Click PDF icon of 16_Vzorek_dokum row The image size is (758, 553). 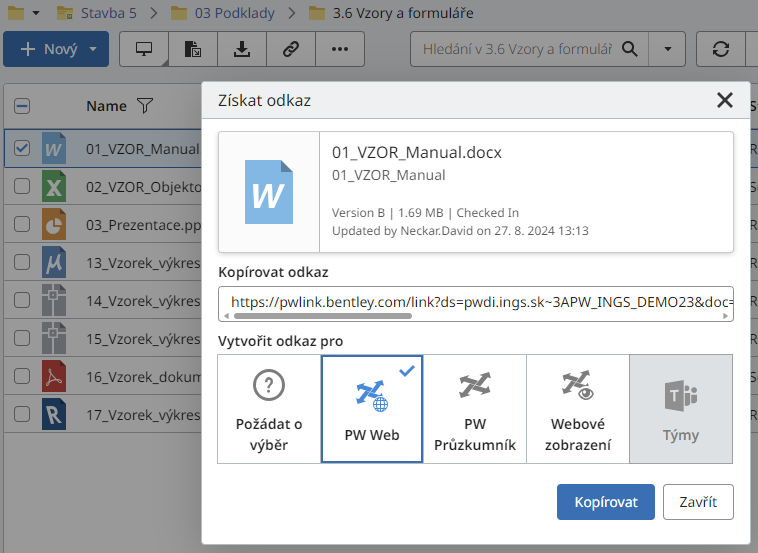(x=54, y=376)
